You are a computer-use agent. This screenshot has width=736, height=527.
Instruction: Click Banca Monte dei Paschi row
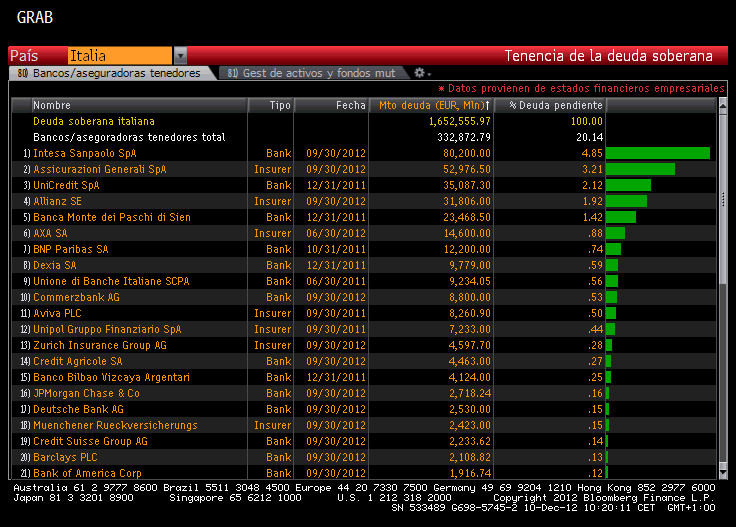click(x=111, y=217)
